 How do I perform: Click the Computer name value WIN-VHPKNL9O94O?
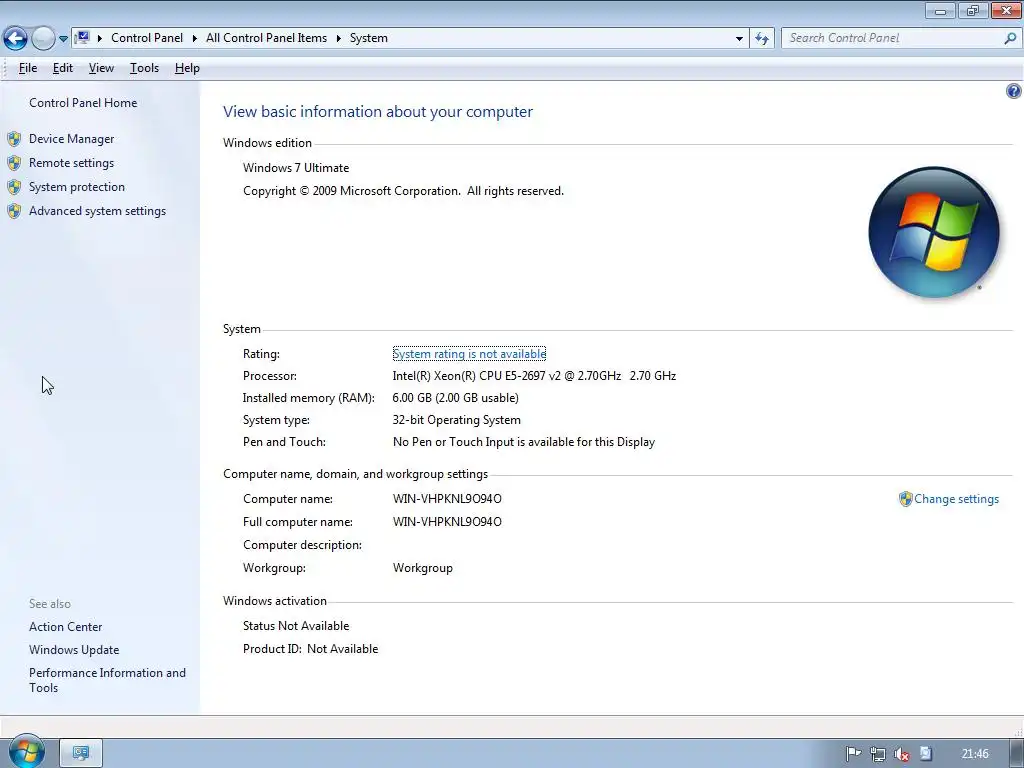click(447, 499)
